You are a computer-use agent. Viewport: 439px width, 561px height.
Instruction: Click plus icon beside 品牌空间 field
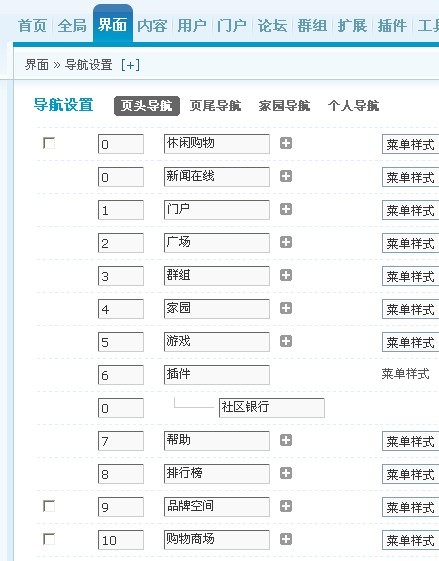[x=286, y=506]
